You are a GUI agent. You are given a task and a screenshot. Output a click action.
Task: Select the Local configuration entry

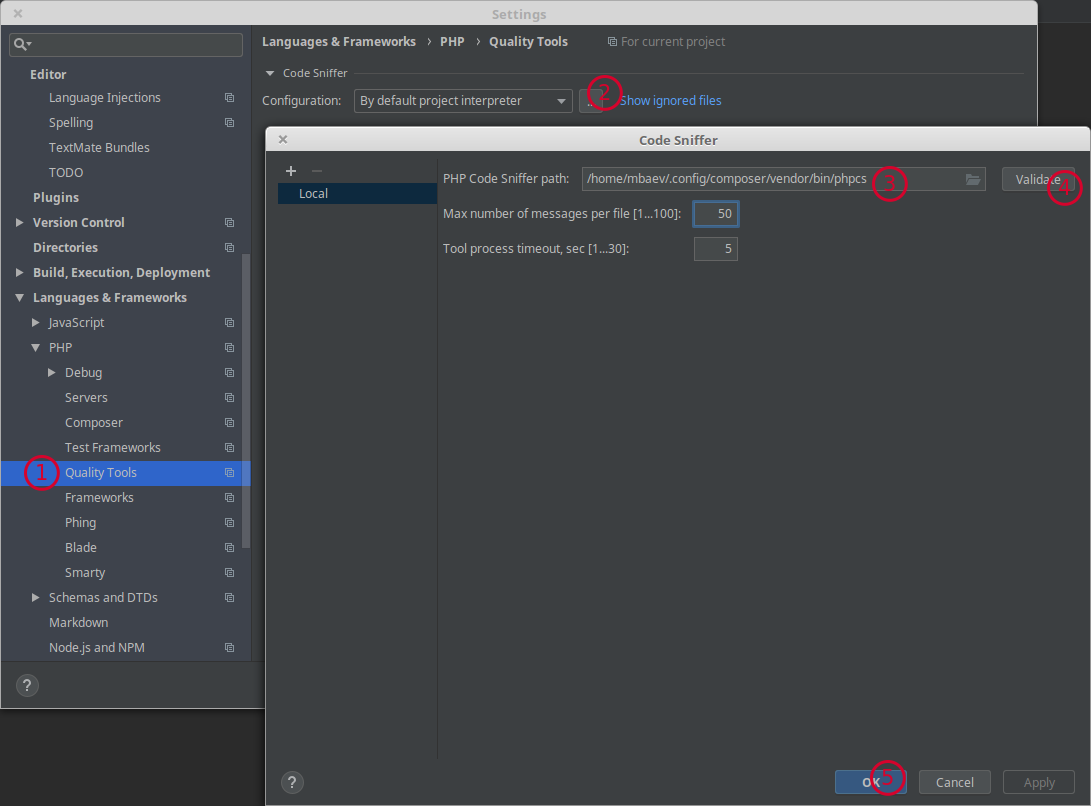pos(357,193)
